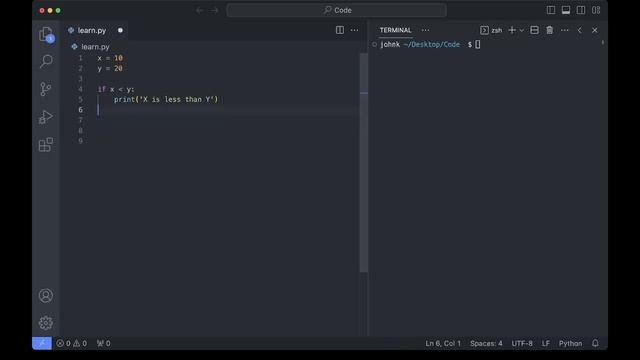
Task: Click the ports forwarded indicator showing 0
Action: coord(103,343)
